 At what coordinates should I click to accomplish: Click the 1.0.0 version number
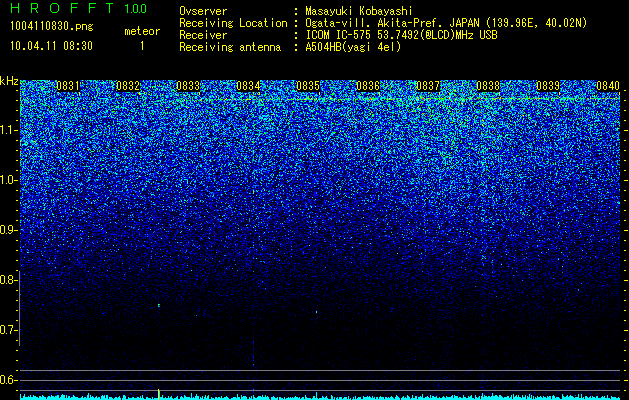click(x=136, y=8)
